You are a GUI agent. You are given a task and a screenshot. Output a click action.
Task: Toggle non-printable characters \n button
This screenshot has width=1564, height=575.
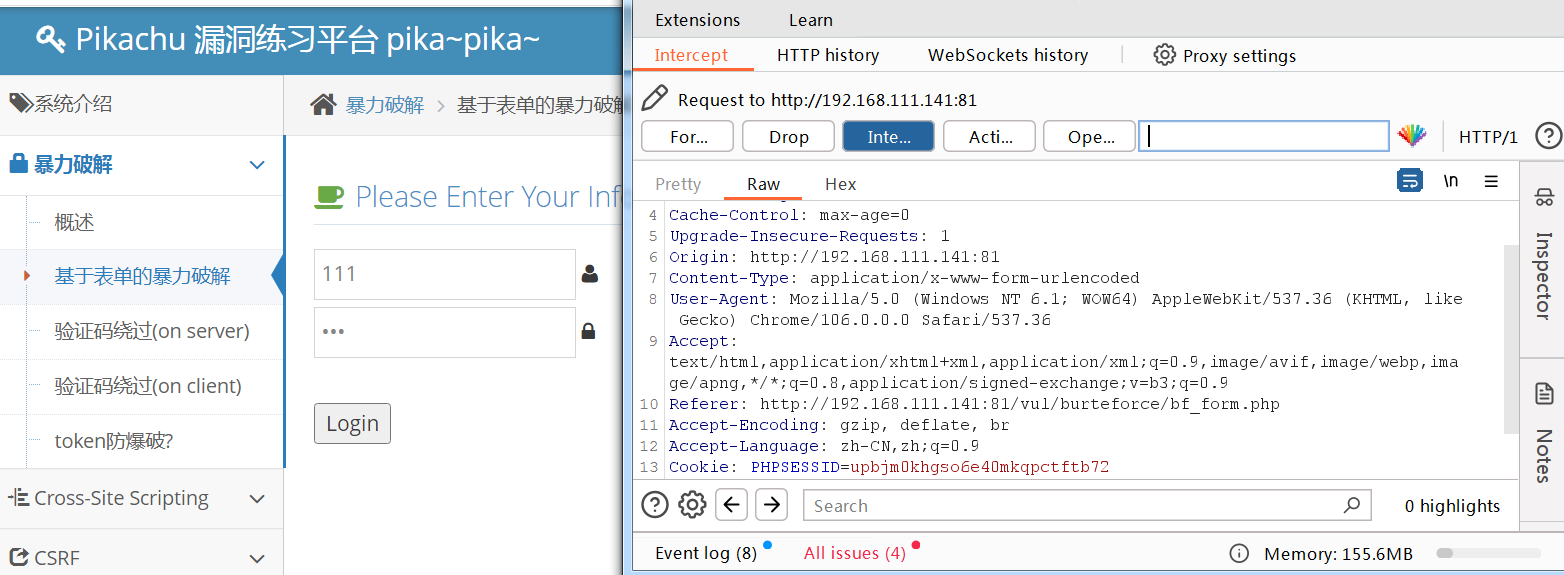tap(1450, 181)
